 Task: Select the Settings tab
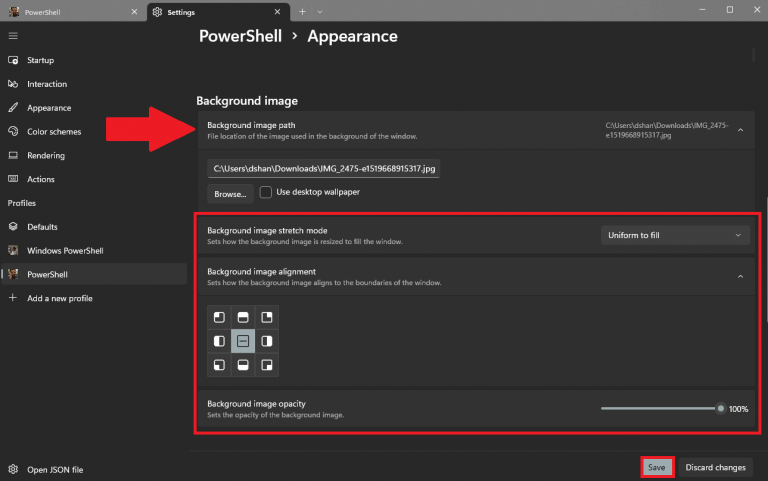pos(218,12)
